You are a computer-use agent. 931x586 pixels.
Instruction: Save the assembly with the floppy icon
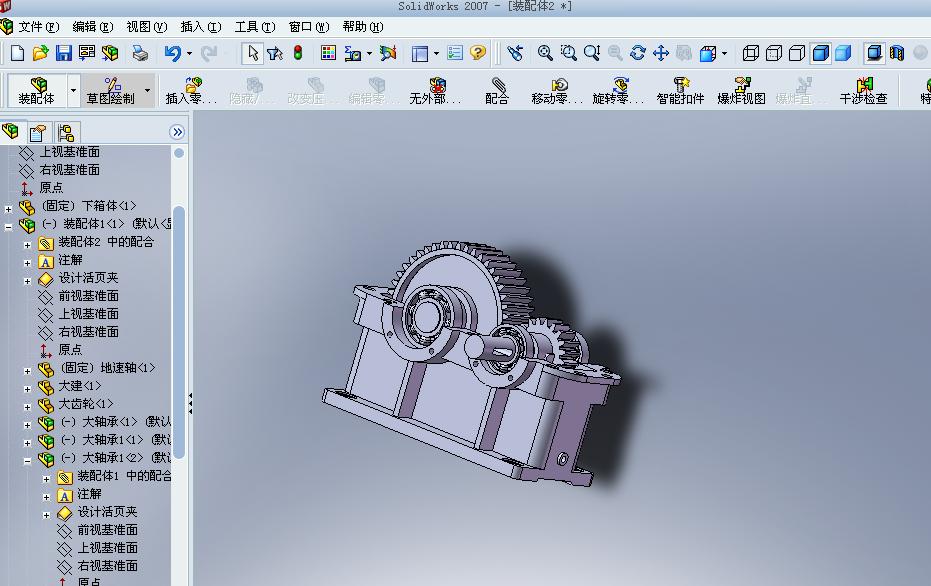(x=64, y=53)
